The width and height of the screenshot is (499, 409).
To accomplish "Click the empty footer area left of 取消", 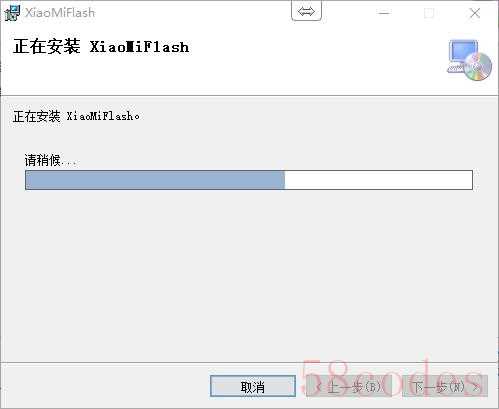I will click(105, 386).
